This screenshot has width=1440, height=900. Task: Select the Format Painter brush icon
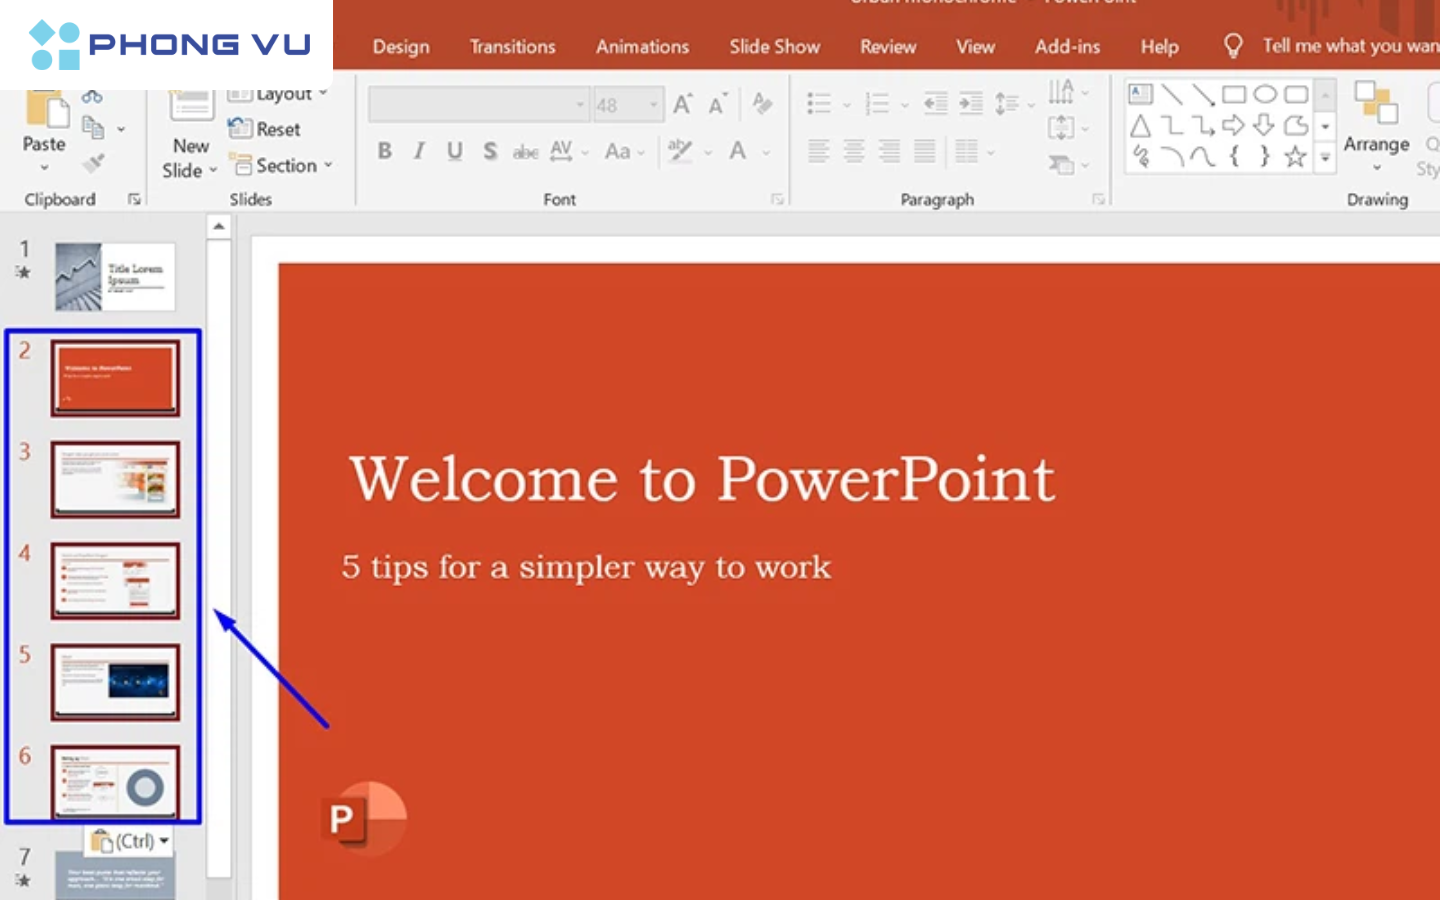93,162
